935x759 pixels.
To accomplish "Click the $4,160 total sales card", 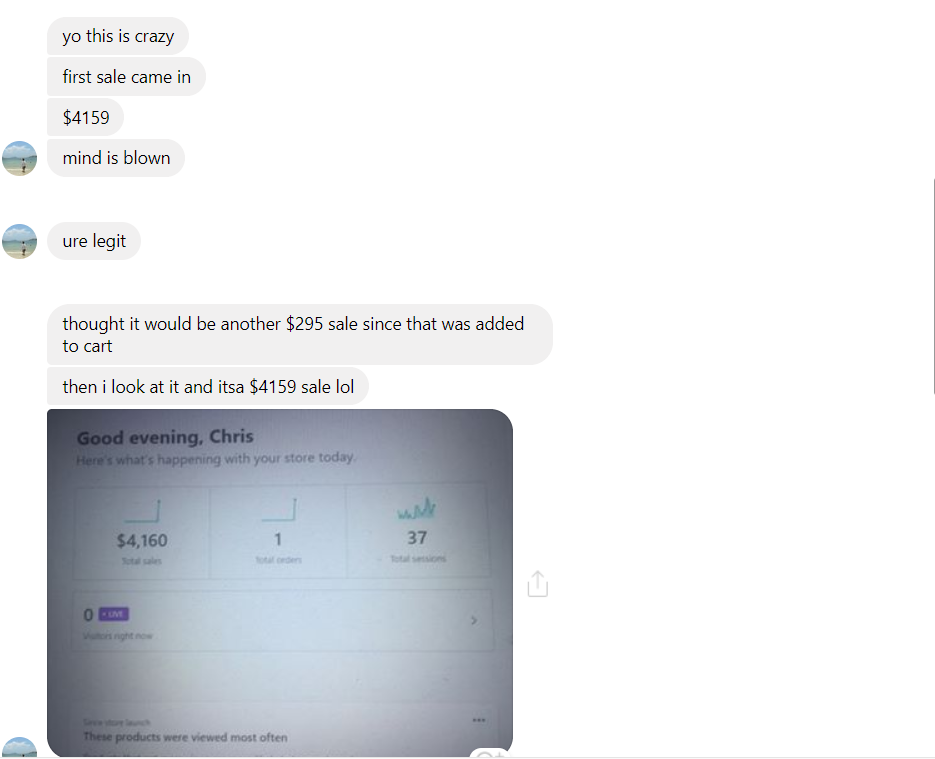I will tap(142, 532).
